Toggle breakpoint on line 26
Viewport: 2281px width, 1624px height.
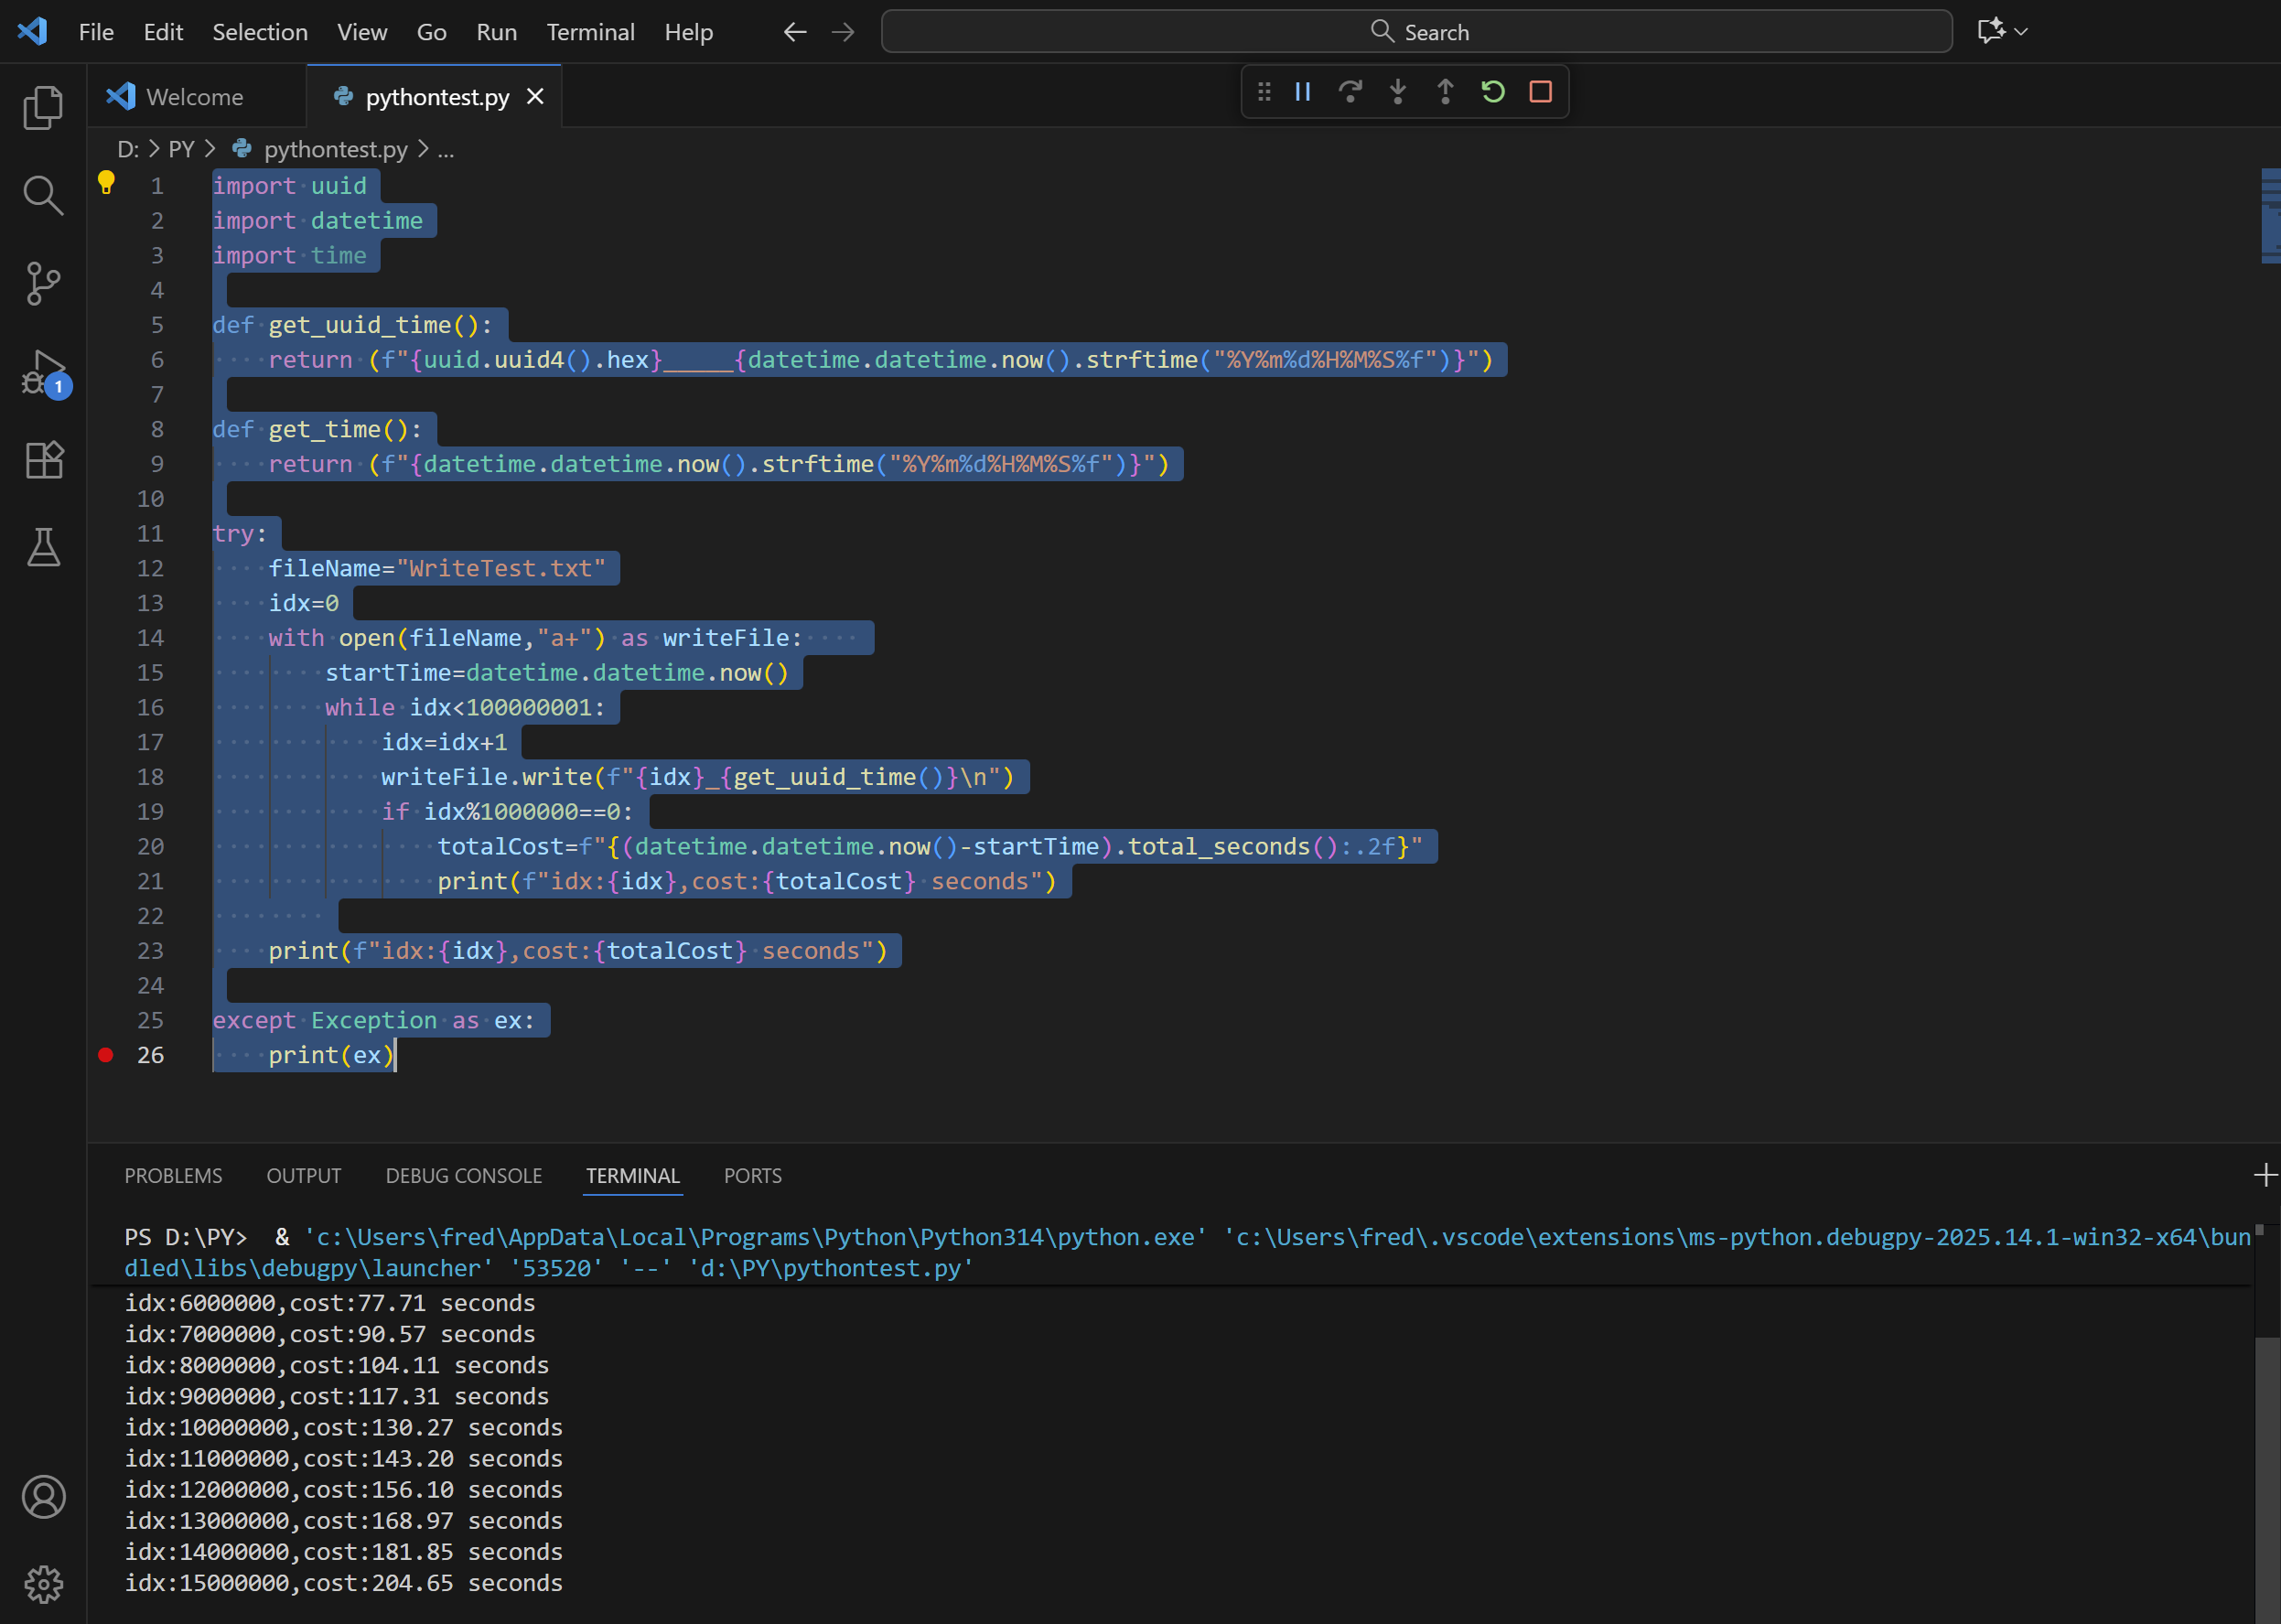106,1055
